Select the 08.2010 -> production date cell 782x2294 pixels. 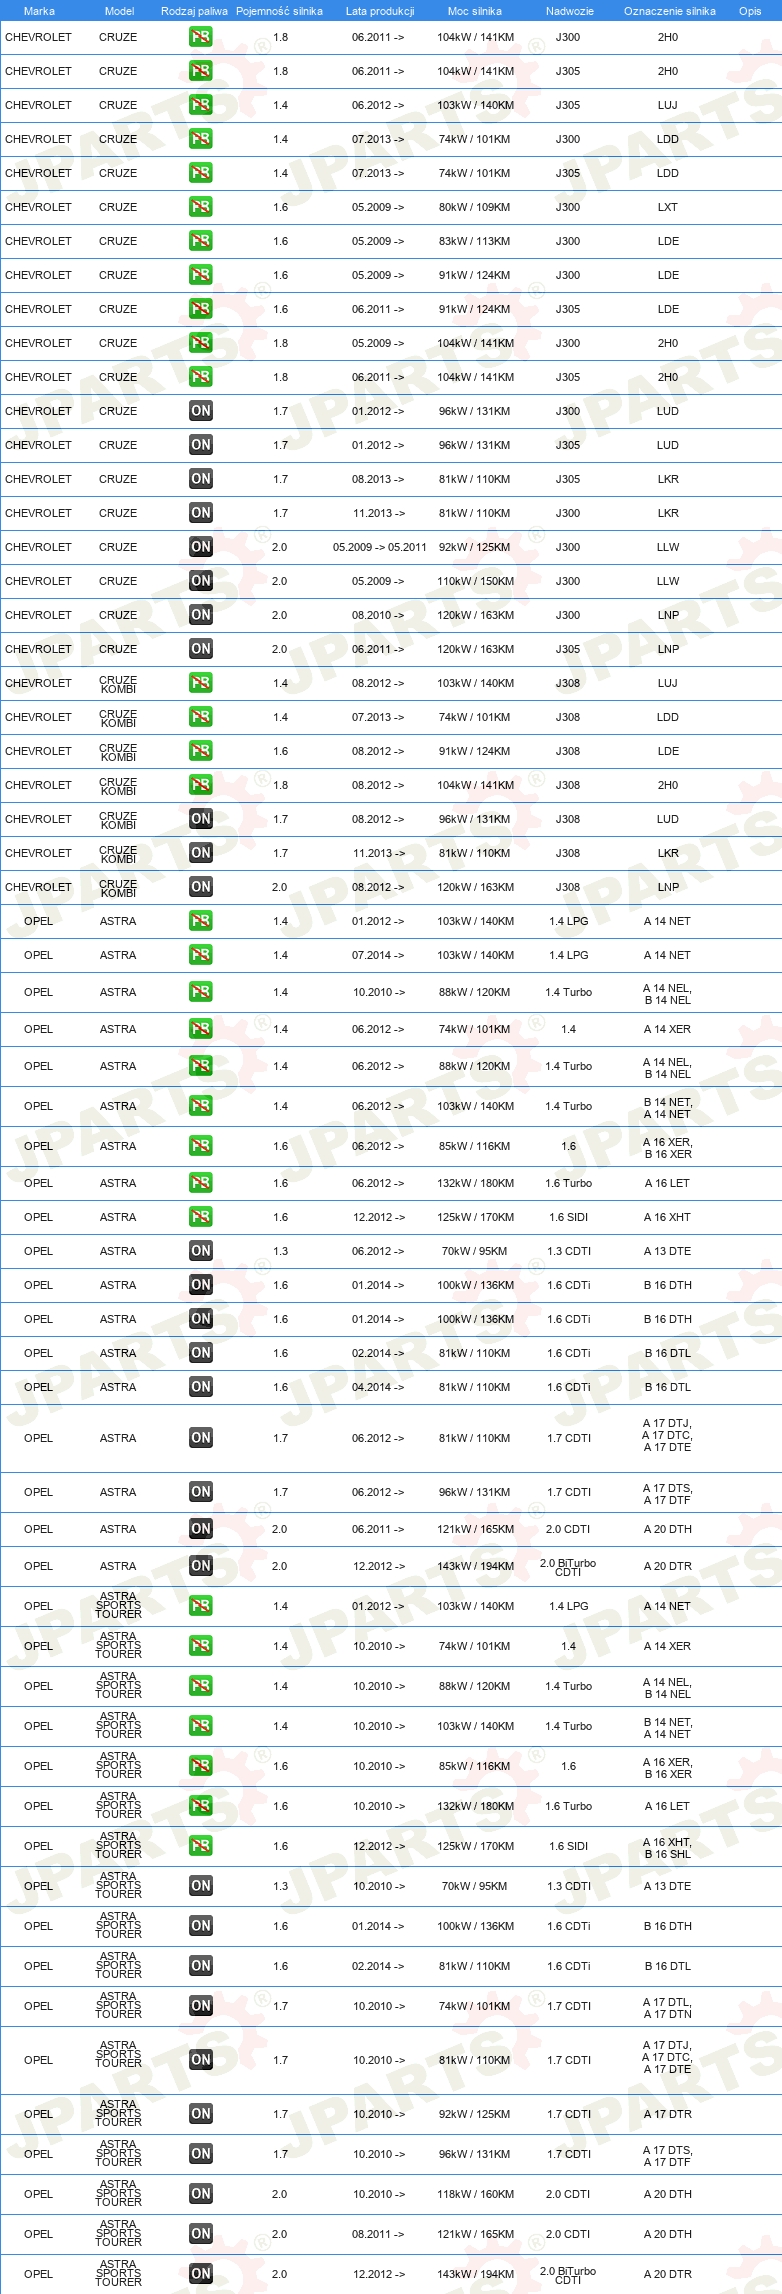pos(378,615)
